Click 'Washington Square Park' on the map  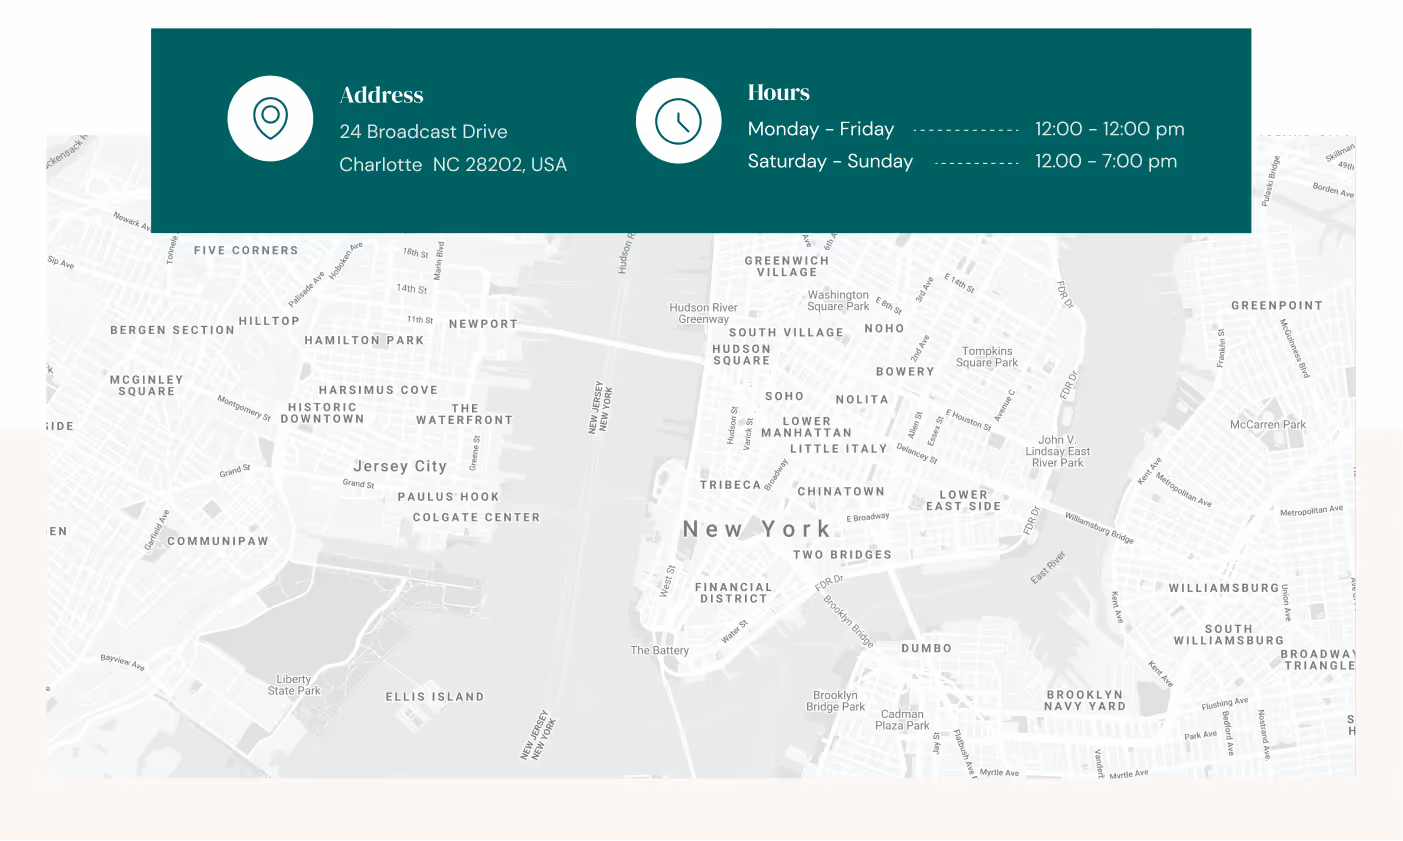[x=838, y=301]
